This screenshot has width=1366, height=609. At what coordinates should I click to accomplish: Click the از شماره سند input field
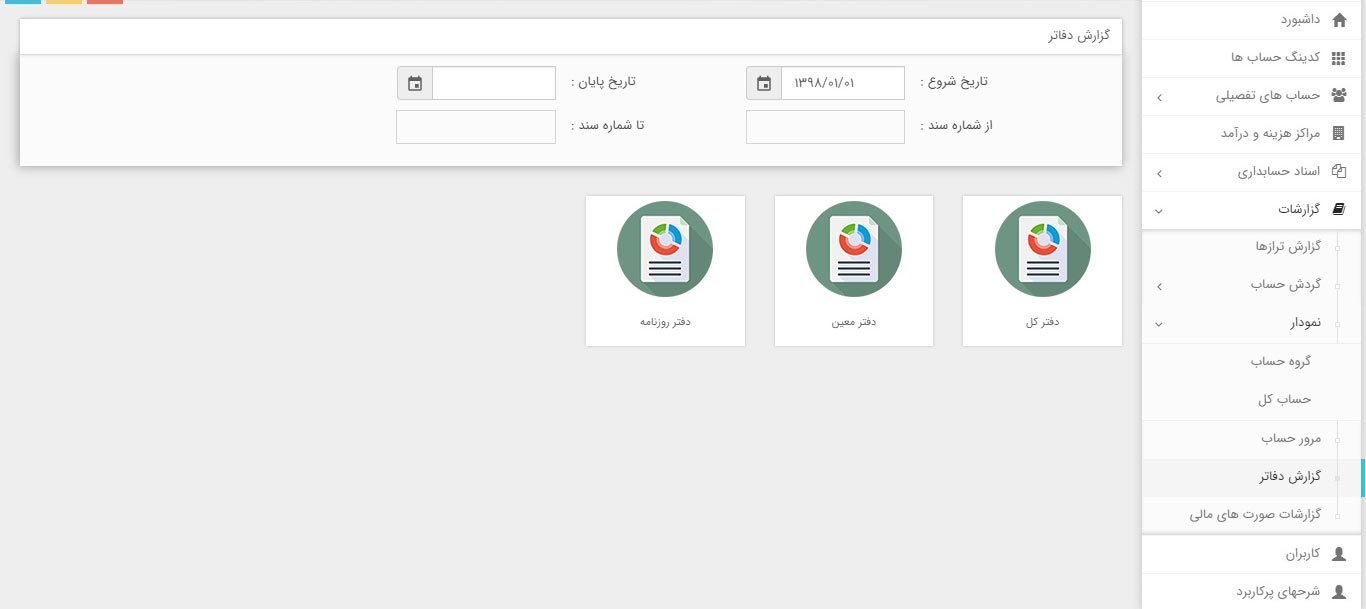[825, 127]
